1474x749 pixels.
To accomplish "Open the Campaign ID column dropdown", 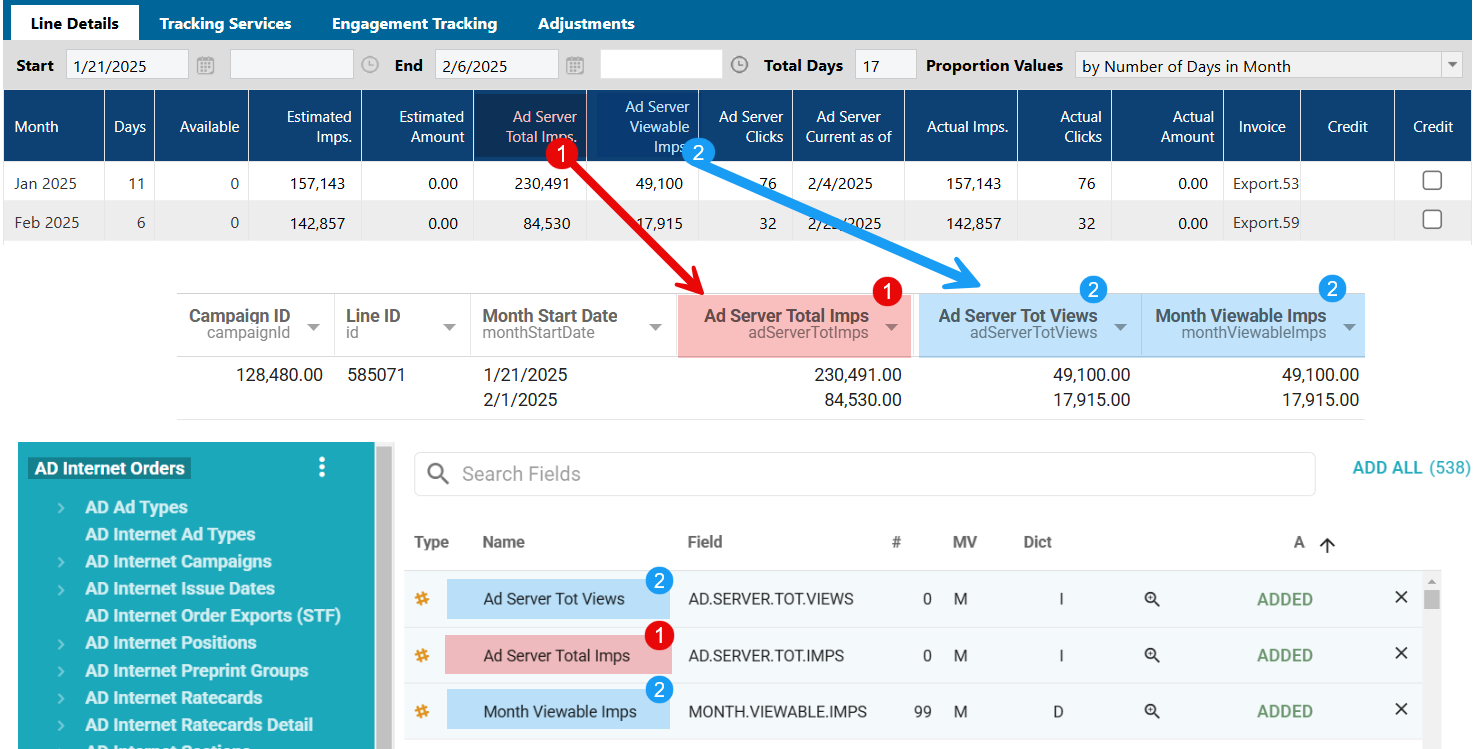I will point(314,328).
